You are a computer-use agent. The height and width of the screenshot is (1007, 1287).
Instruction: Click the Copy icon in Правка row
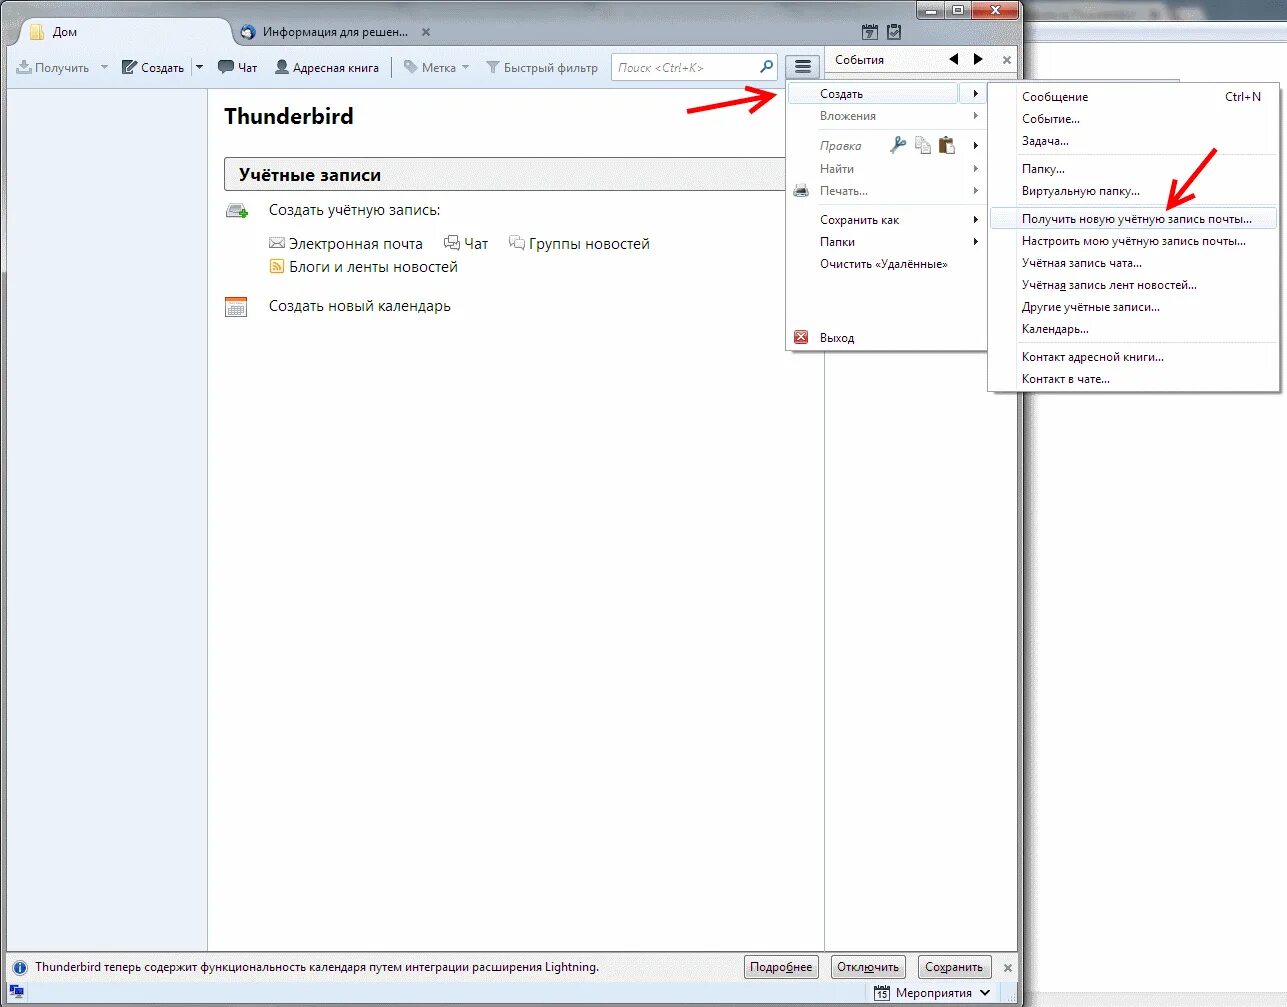click(x=922, y=145)
